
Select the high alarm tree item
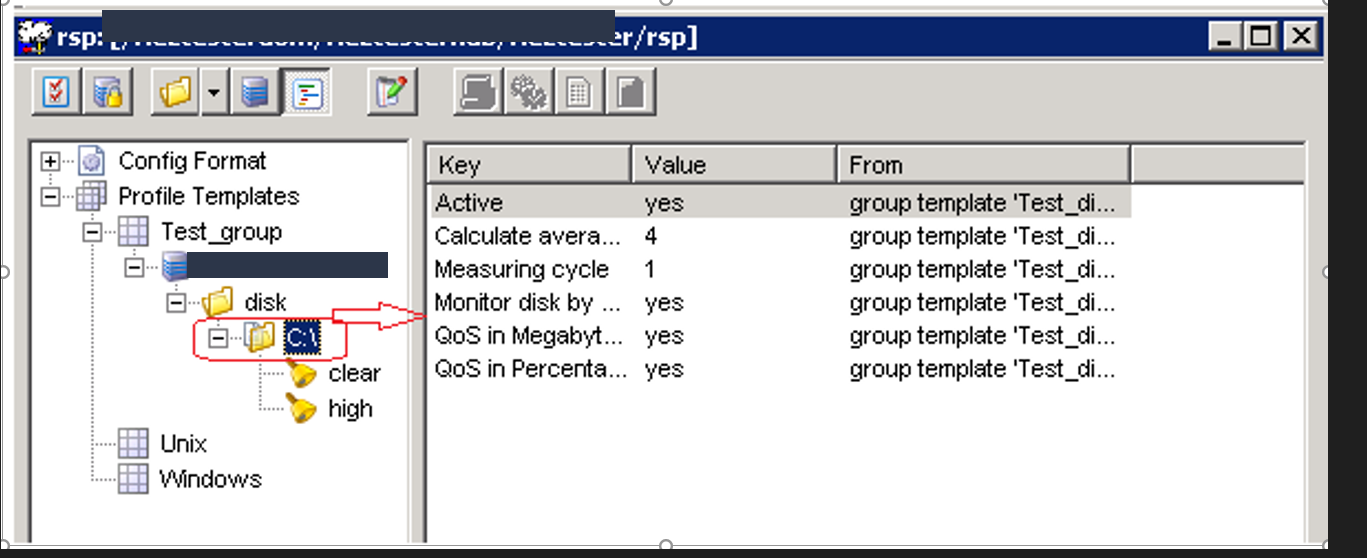pyautogui.click(x=350, y=409)
